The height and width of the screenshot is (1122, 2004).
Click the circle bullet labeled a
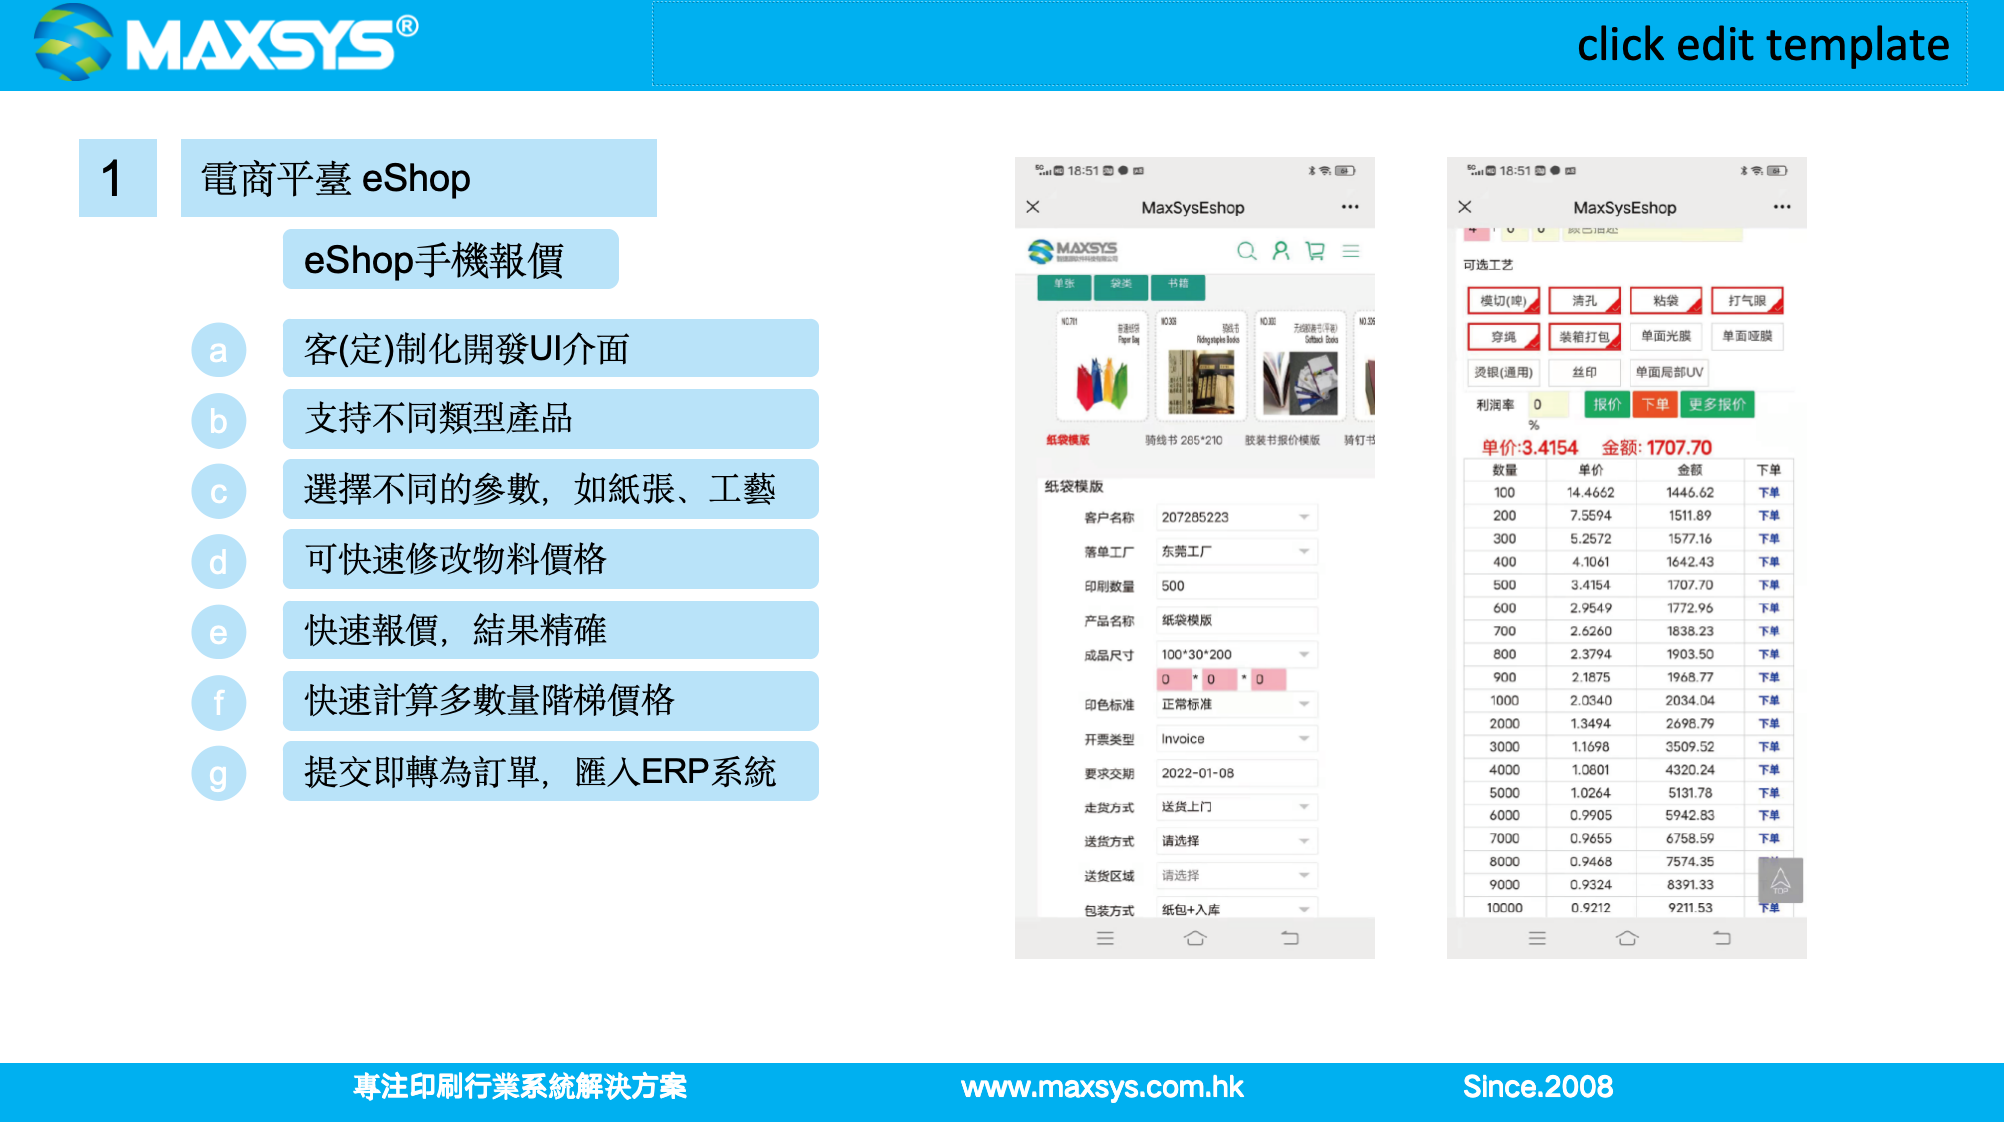click(218, 350)
